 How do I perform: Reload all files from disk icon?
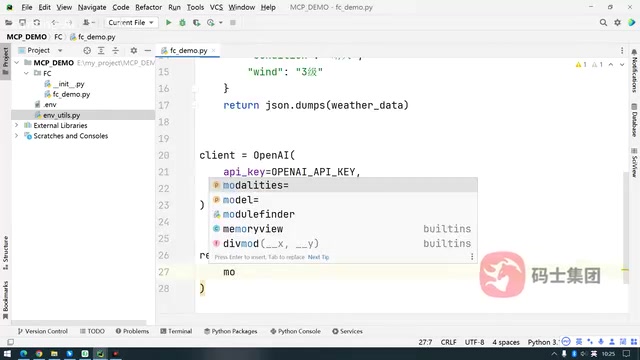point(37,22)
